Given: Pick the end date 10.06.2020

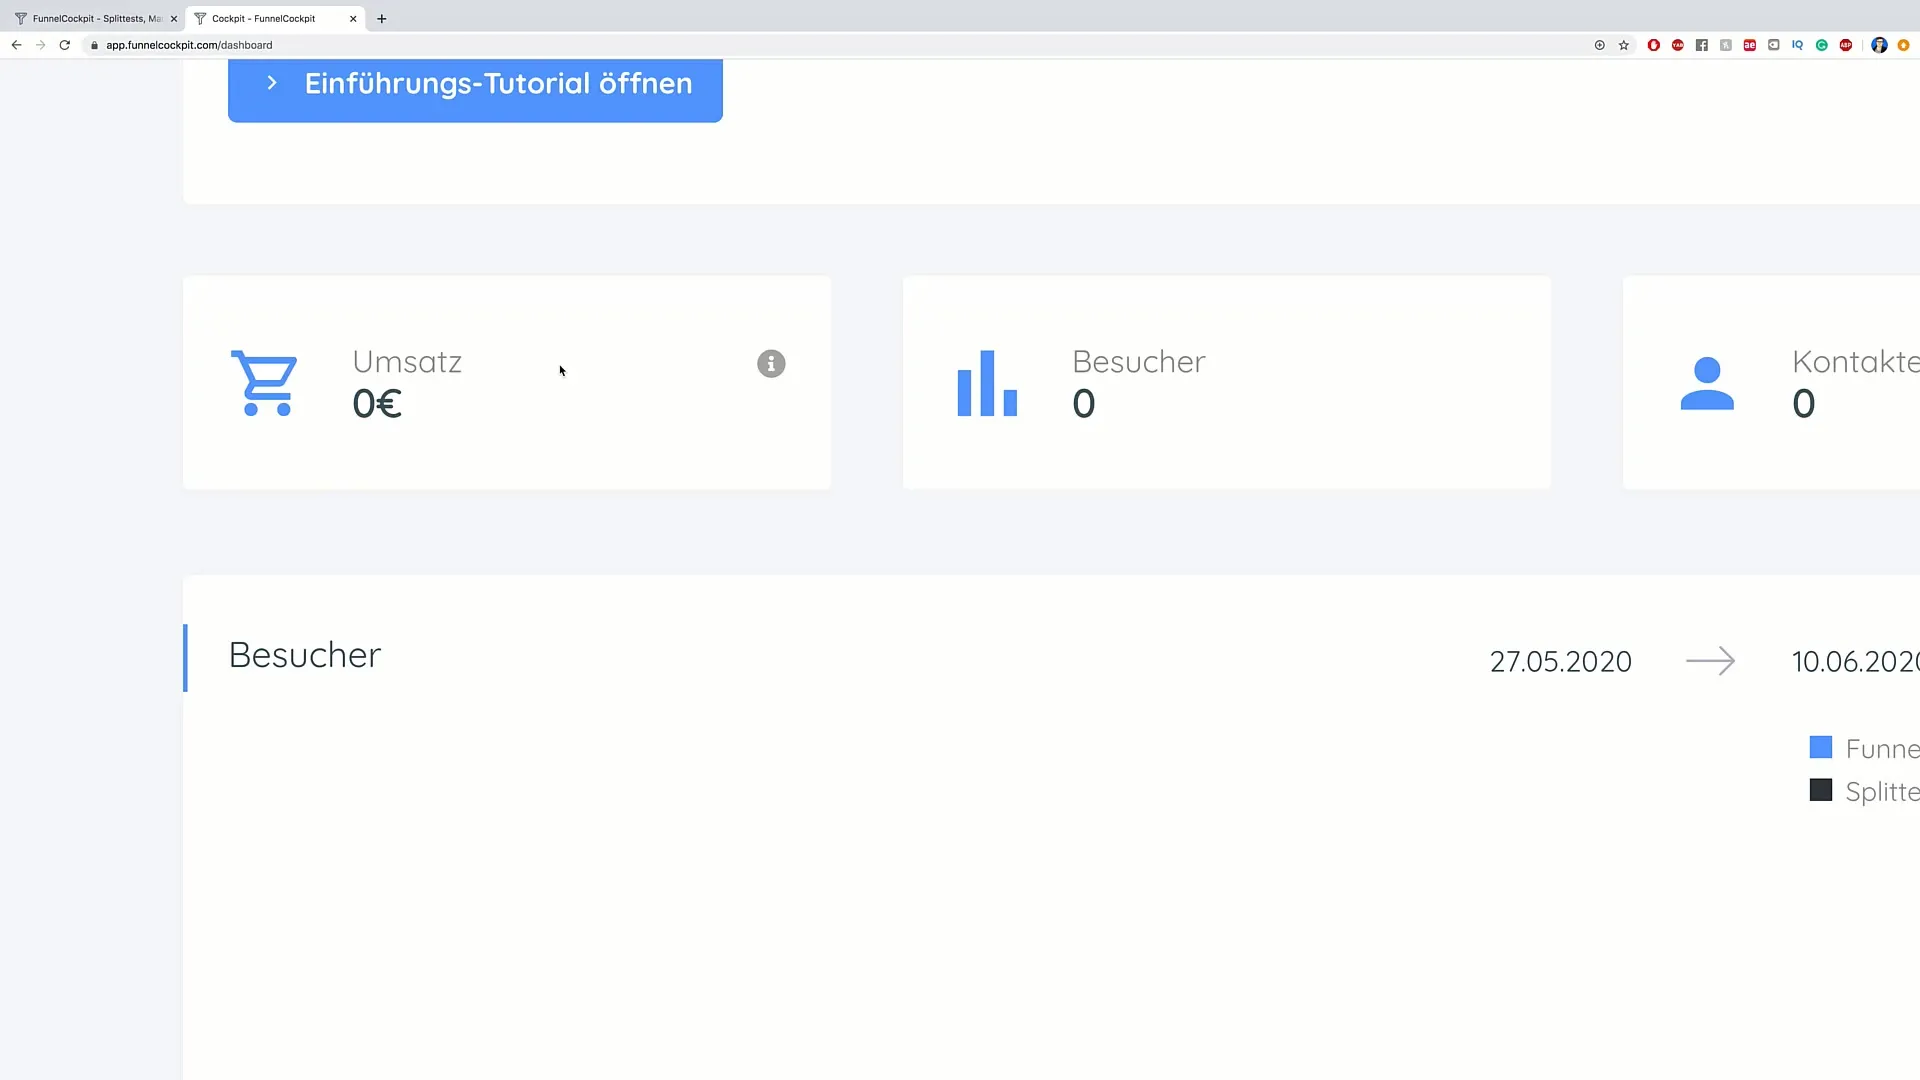Looking at the screenshot, I should tap(1856, 662).
